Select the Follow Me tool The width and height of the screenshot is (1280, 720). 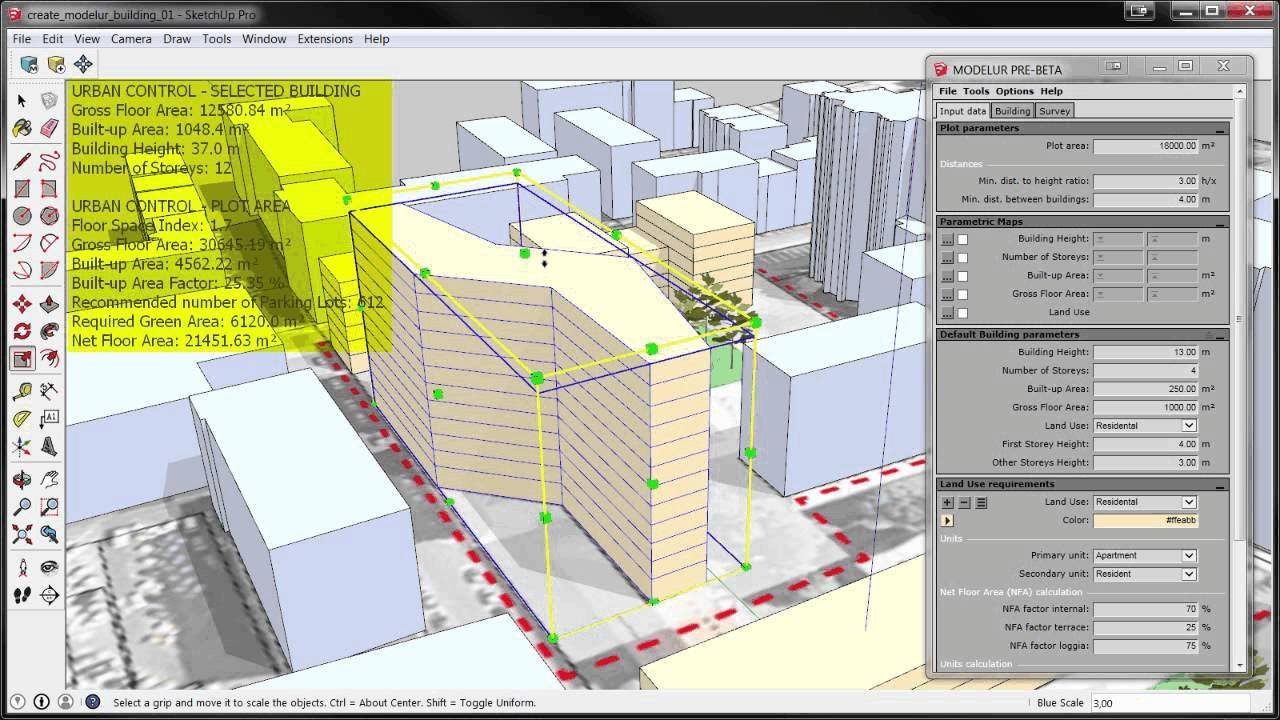49,331
